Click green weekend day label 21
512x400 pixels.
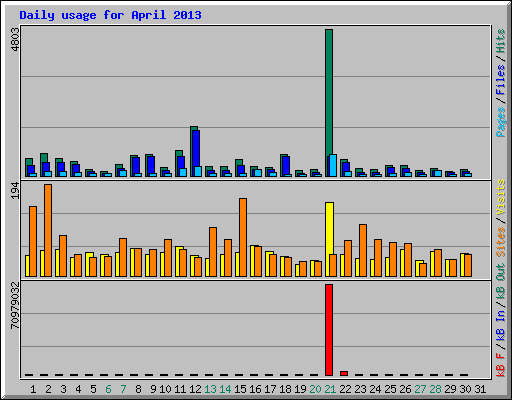330,389
